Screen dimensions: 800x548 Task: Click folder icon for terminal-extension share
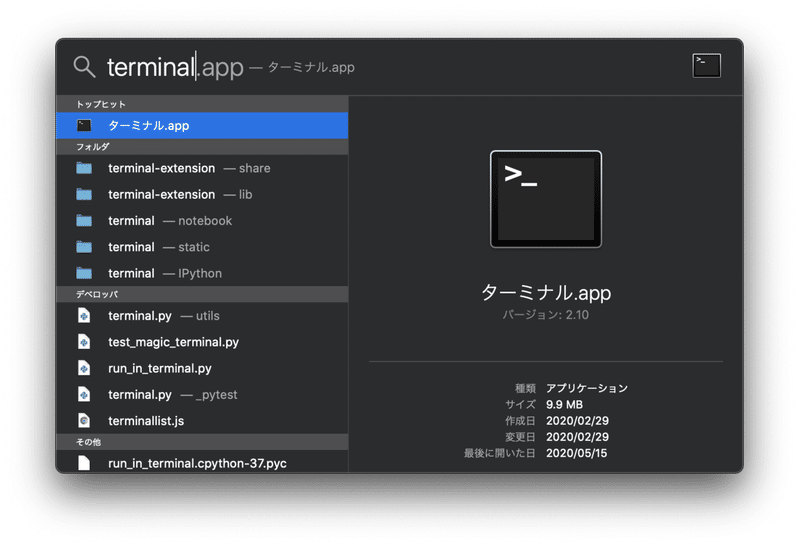click(84, 168)
